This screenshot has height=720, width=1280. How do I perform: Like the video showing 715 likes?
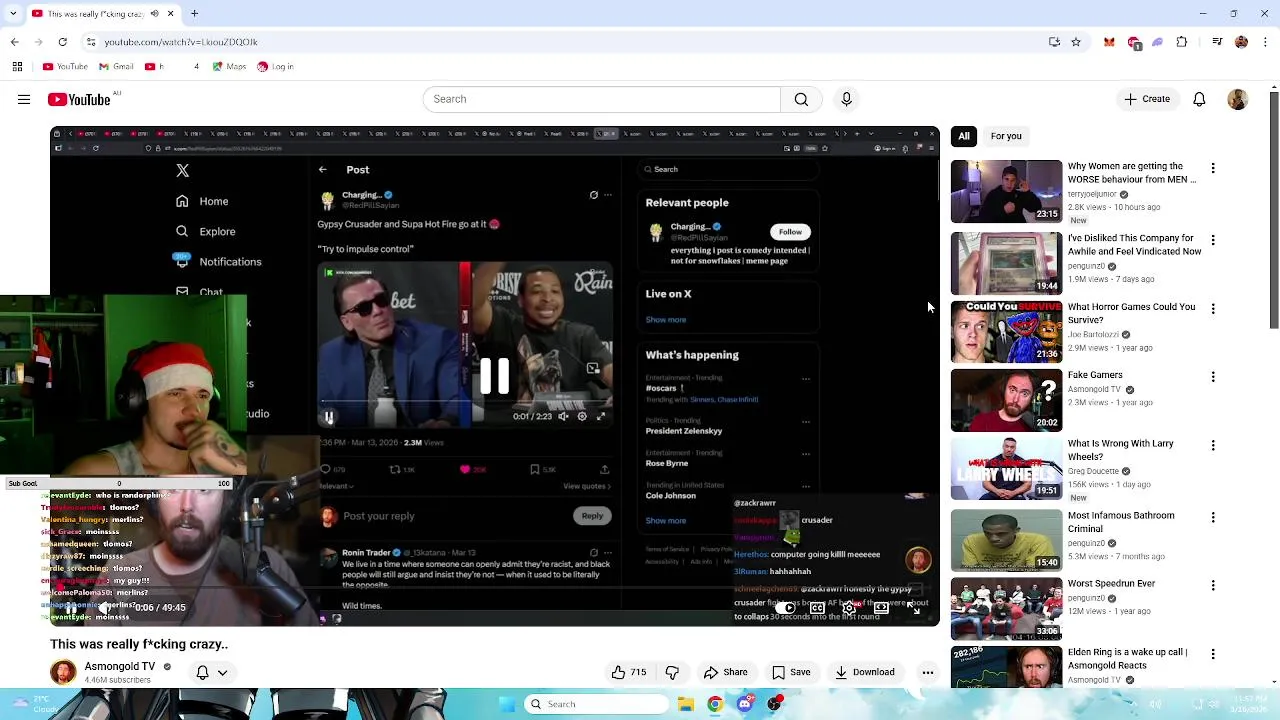[x=629, y=672]
